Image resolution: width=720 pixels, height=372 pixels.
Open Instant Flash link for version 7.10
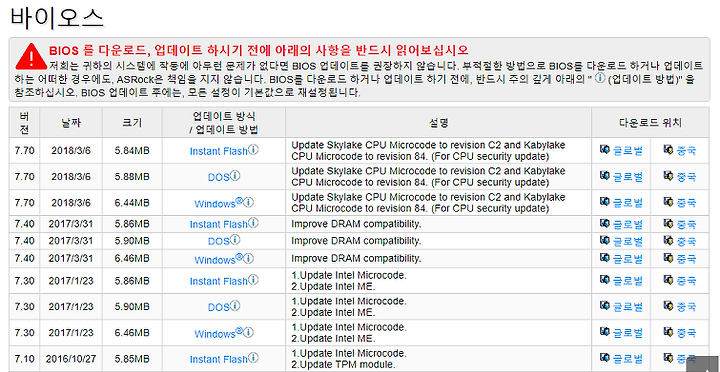pyautogui.click(x=219, y=360)
